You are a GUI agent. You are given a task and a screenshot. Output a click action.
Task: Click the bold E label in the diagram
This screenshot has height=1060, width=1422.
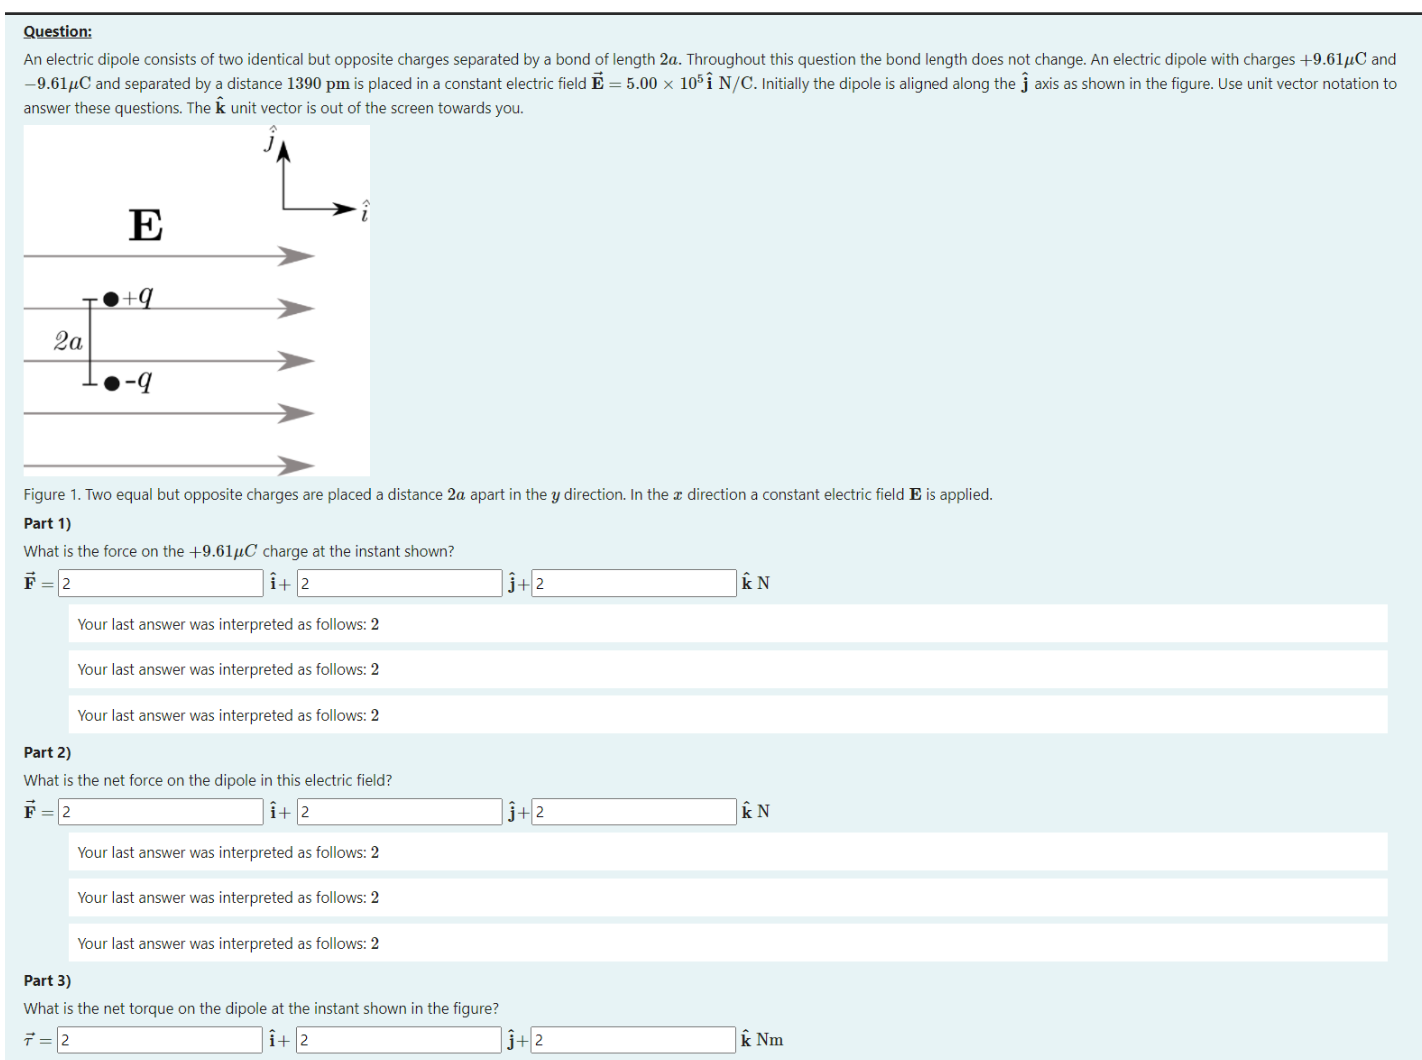coord(146,225)
